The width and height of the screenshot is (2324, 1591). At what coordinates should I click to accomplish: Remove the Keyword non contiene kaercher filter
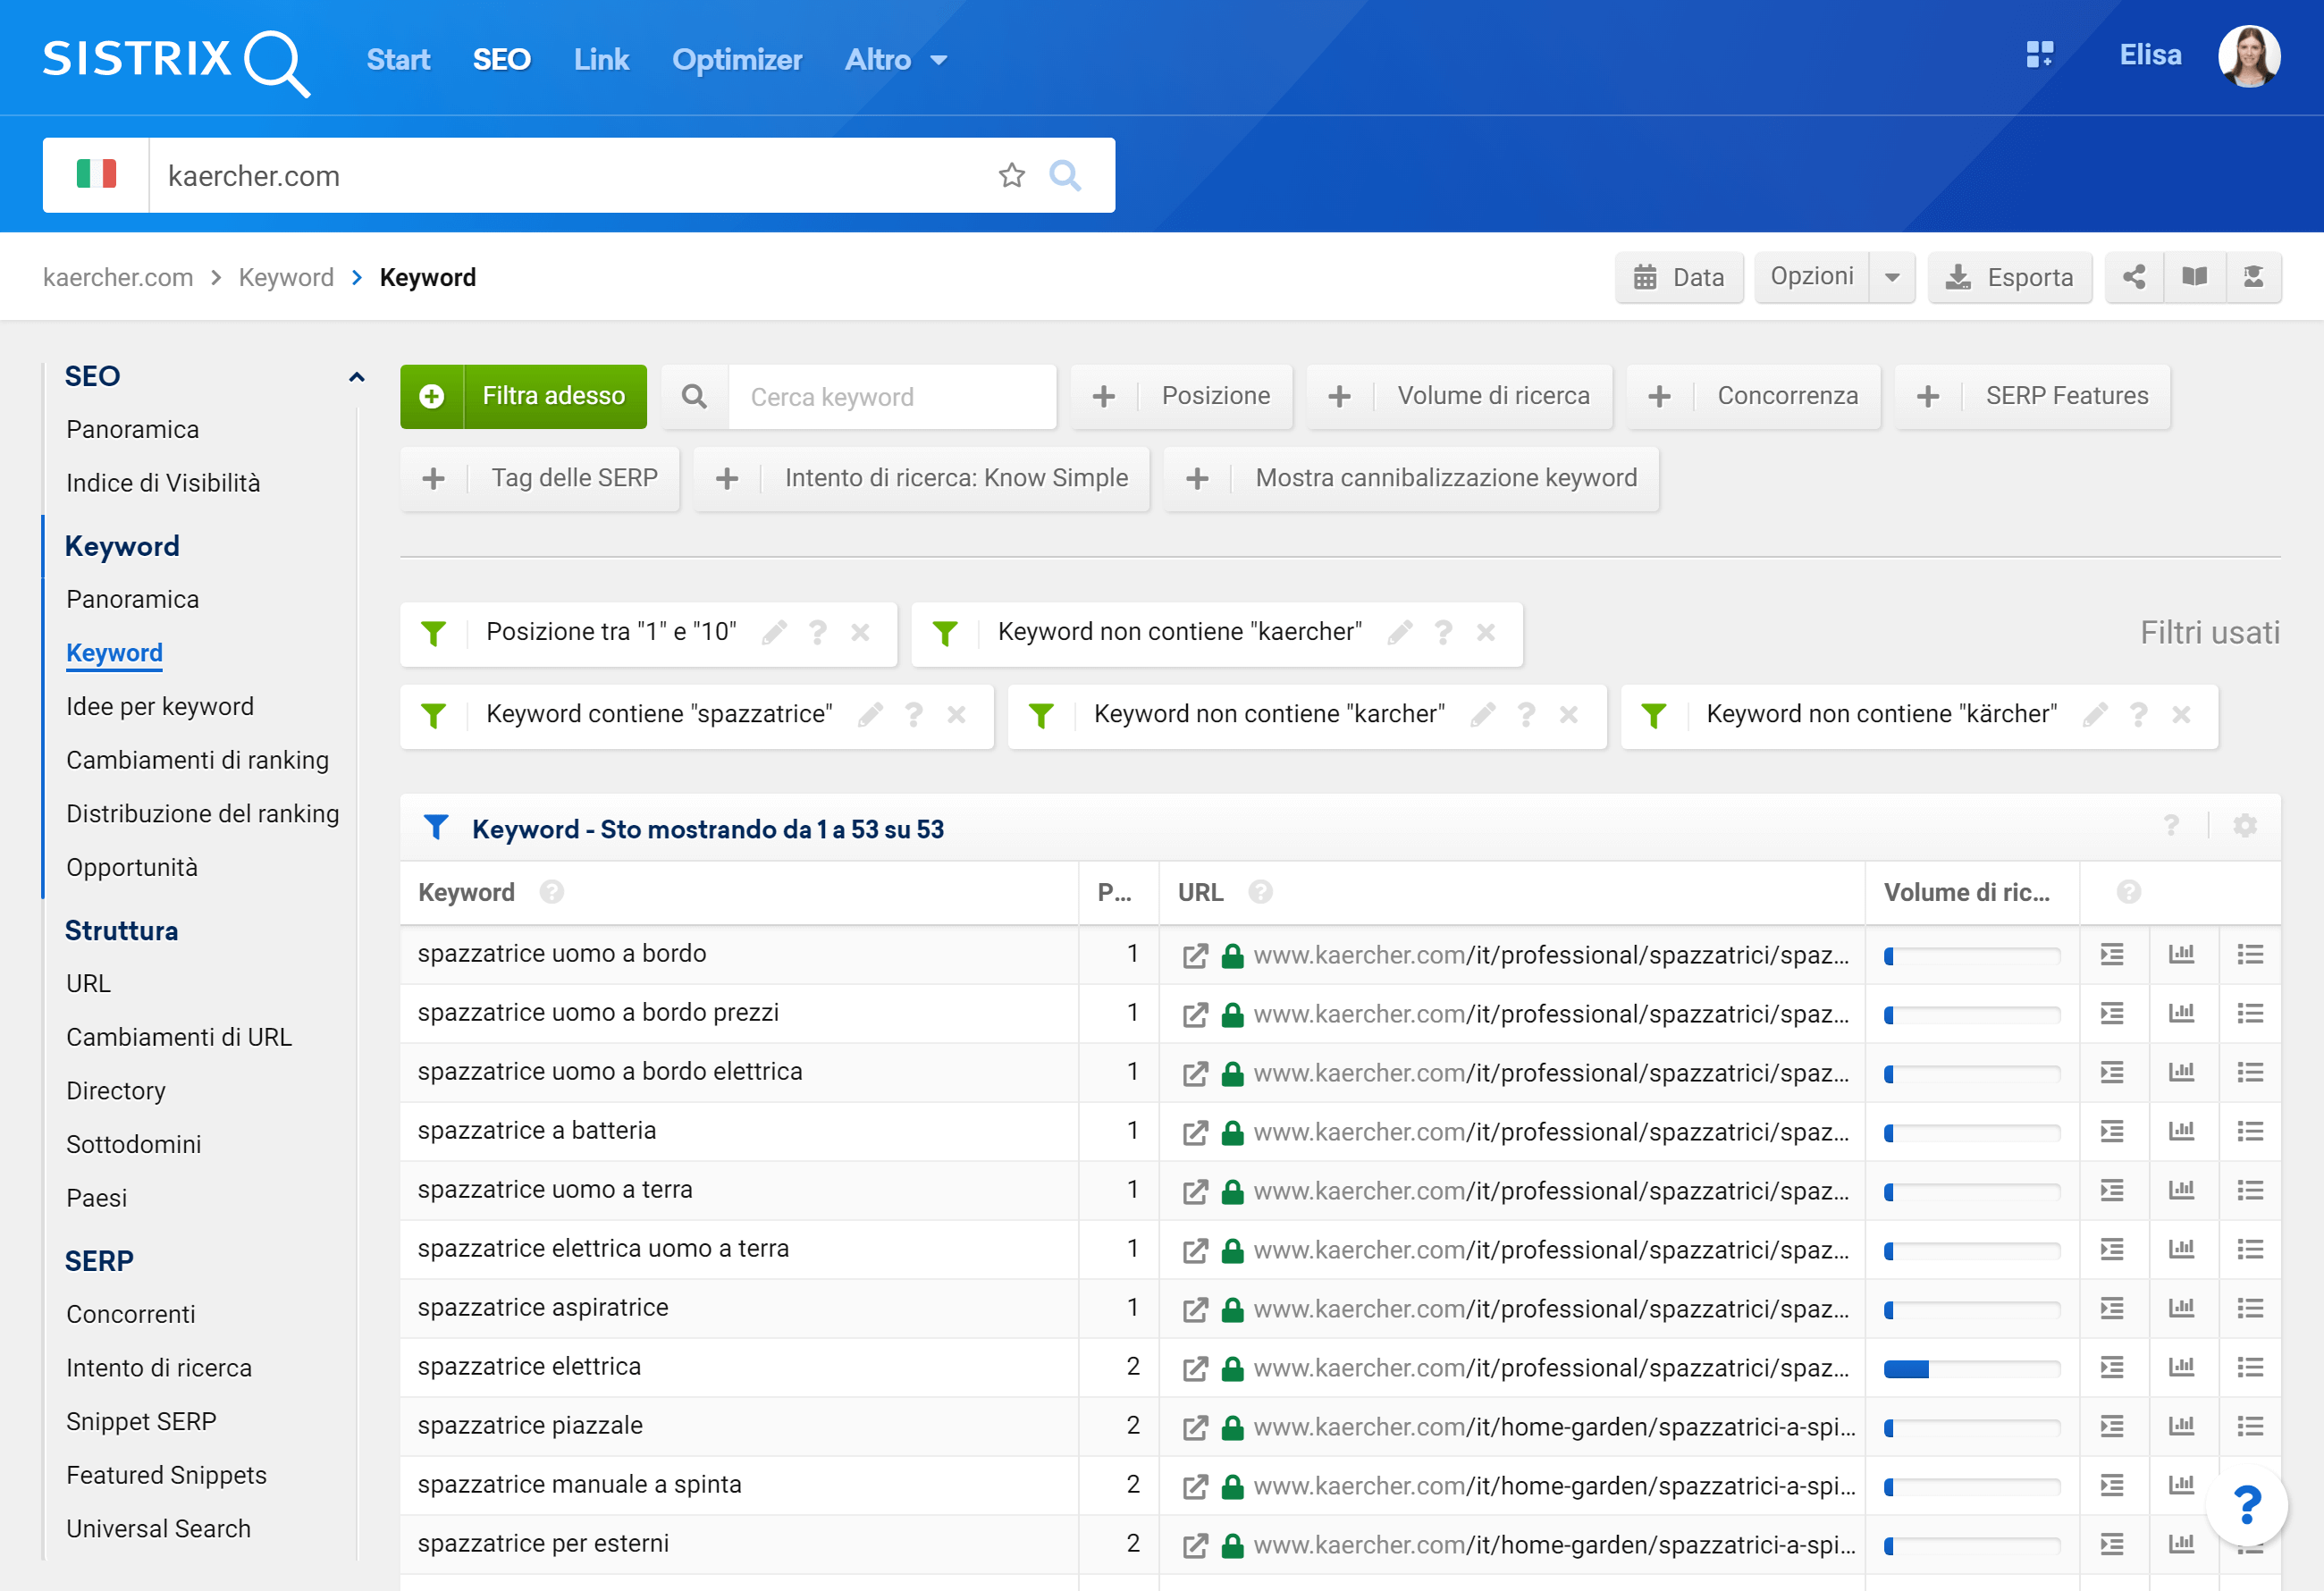click(1486, 632)
